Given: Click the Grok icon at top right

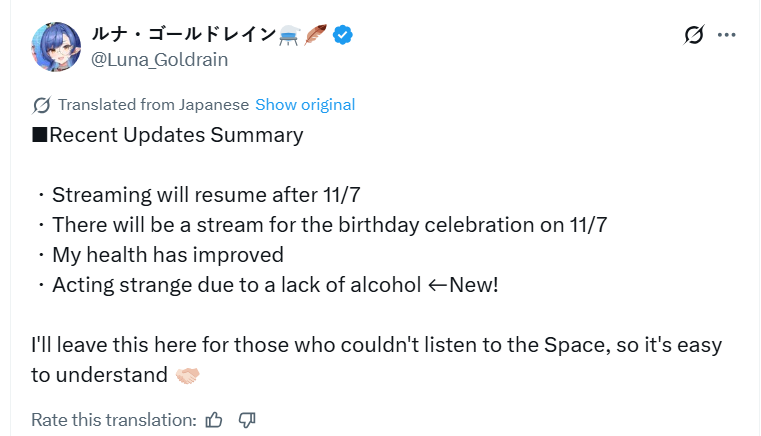Looking at the screenshot, I should pyautogui.click(x=694, y=36).
